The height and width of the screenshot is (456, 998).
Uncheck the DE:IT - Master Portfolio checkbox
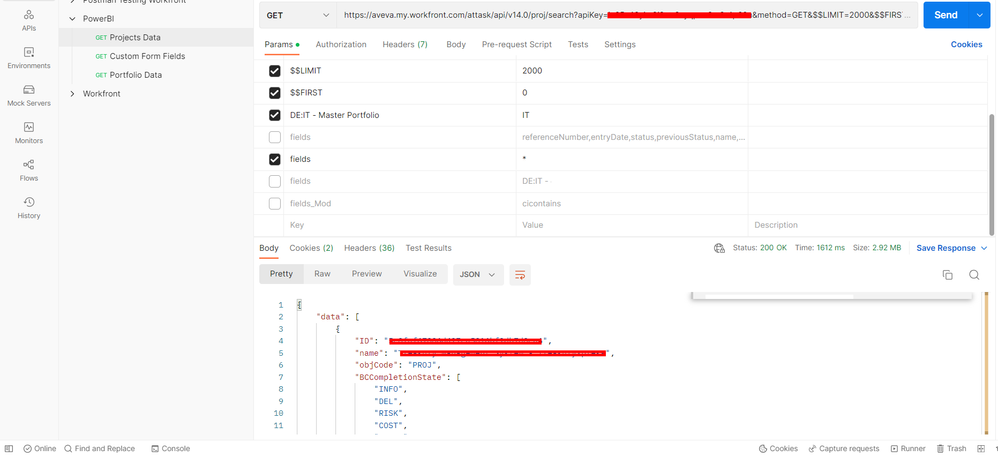[275, 115]
